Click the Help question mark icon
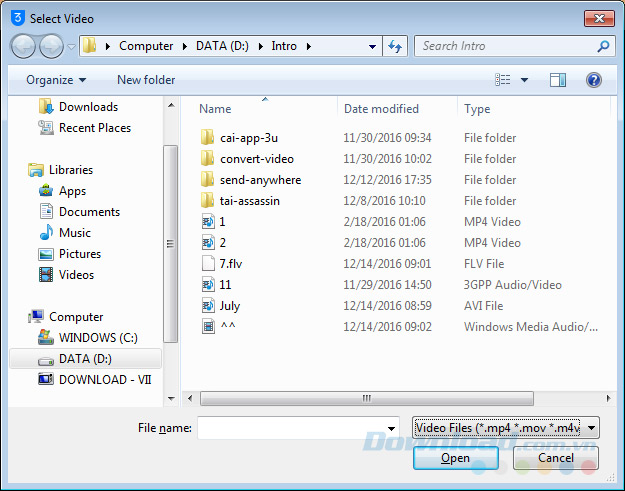This screenshot has height=491, width=625. pos(593,80)
